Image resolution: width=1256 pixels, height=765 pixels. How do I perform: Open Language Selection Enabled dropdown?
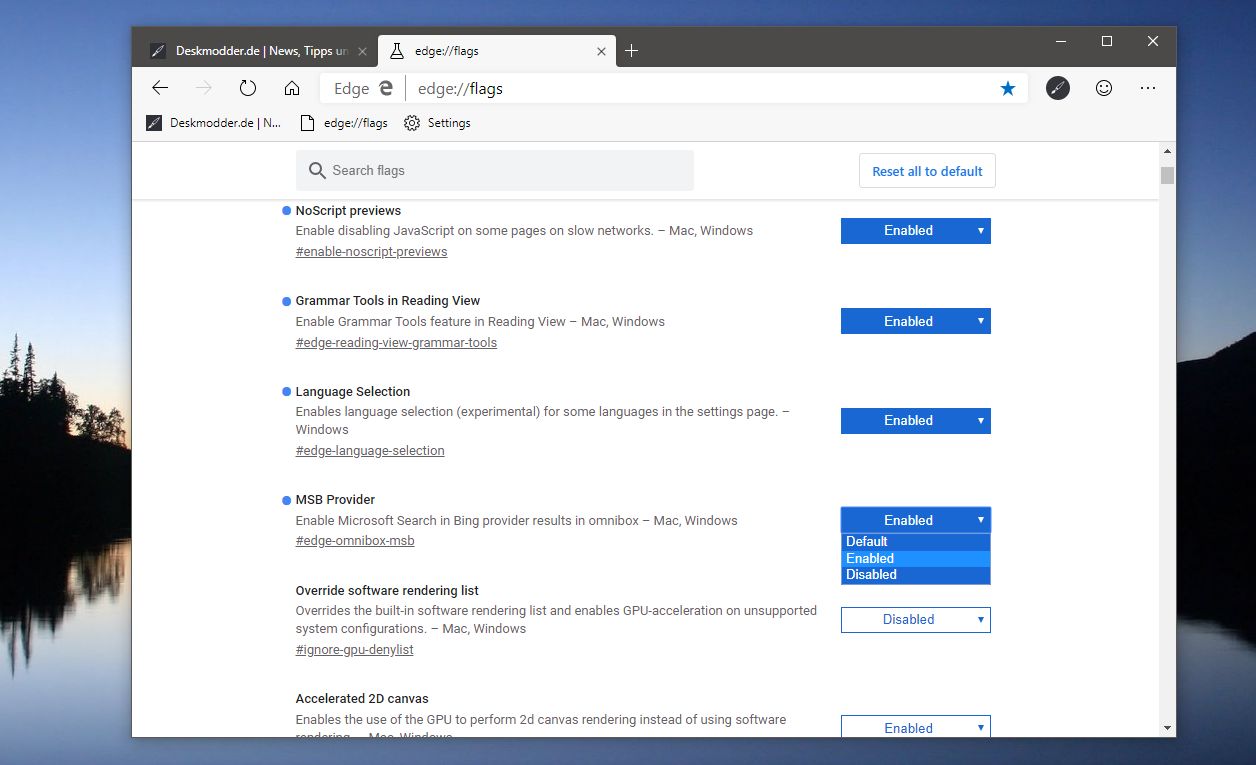coord(916,421)
